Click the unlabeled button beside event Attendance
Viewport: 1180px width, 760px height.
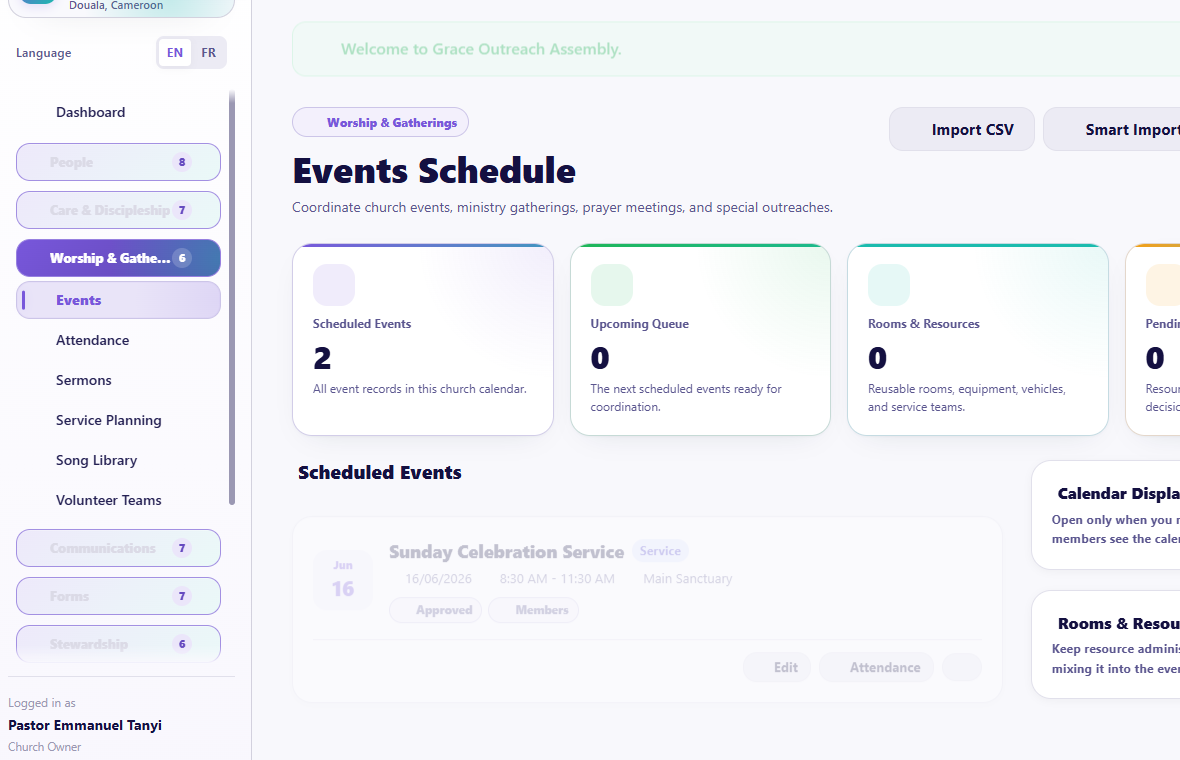pyautogui.click(x=962, y=667)
